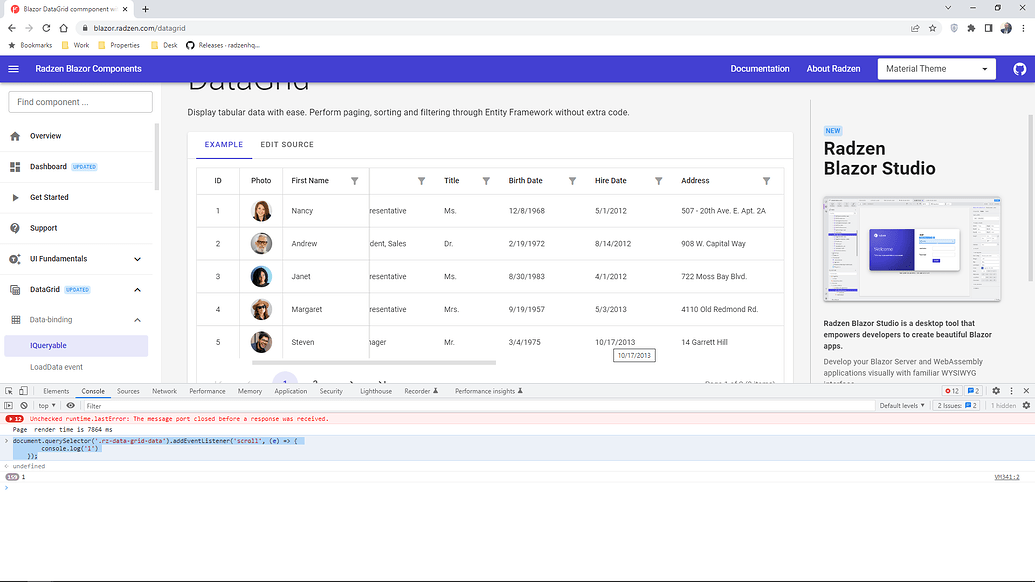Open the console context 'top' dropdown
The width and height of the screenshot is (1035, 582).
point(47,406)
